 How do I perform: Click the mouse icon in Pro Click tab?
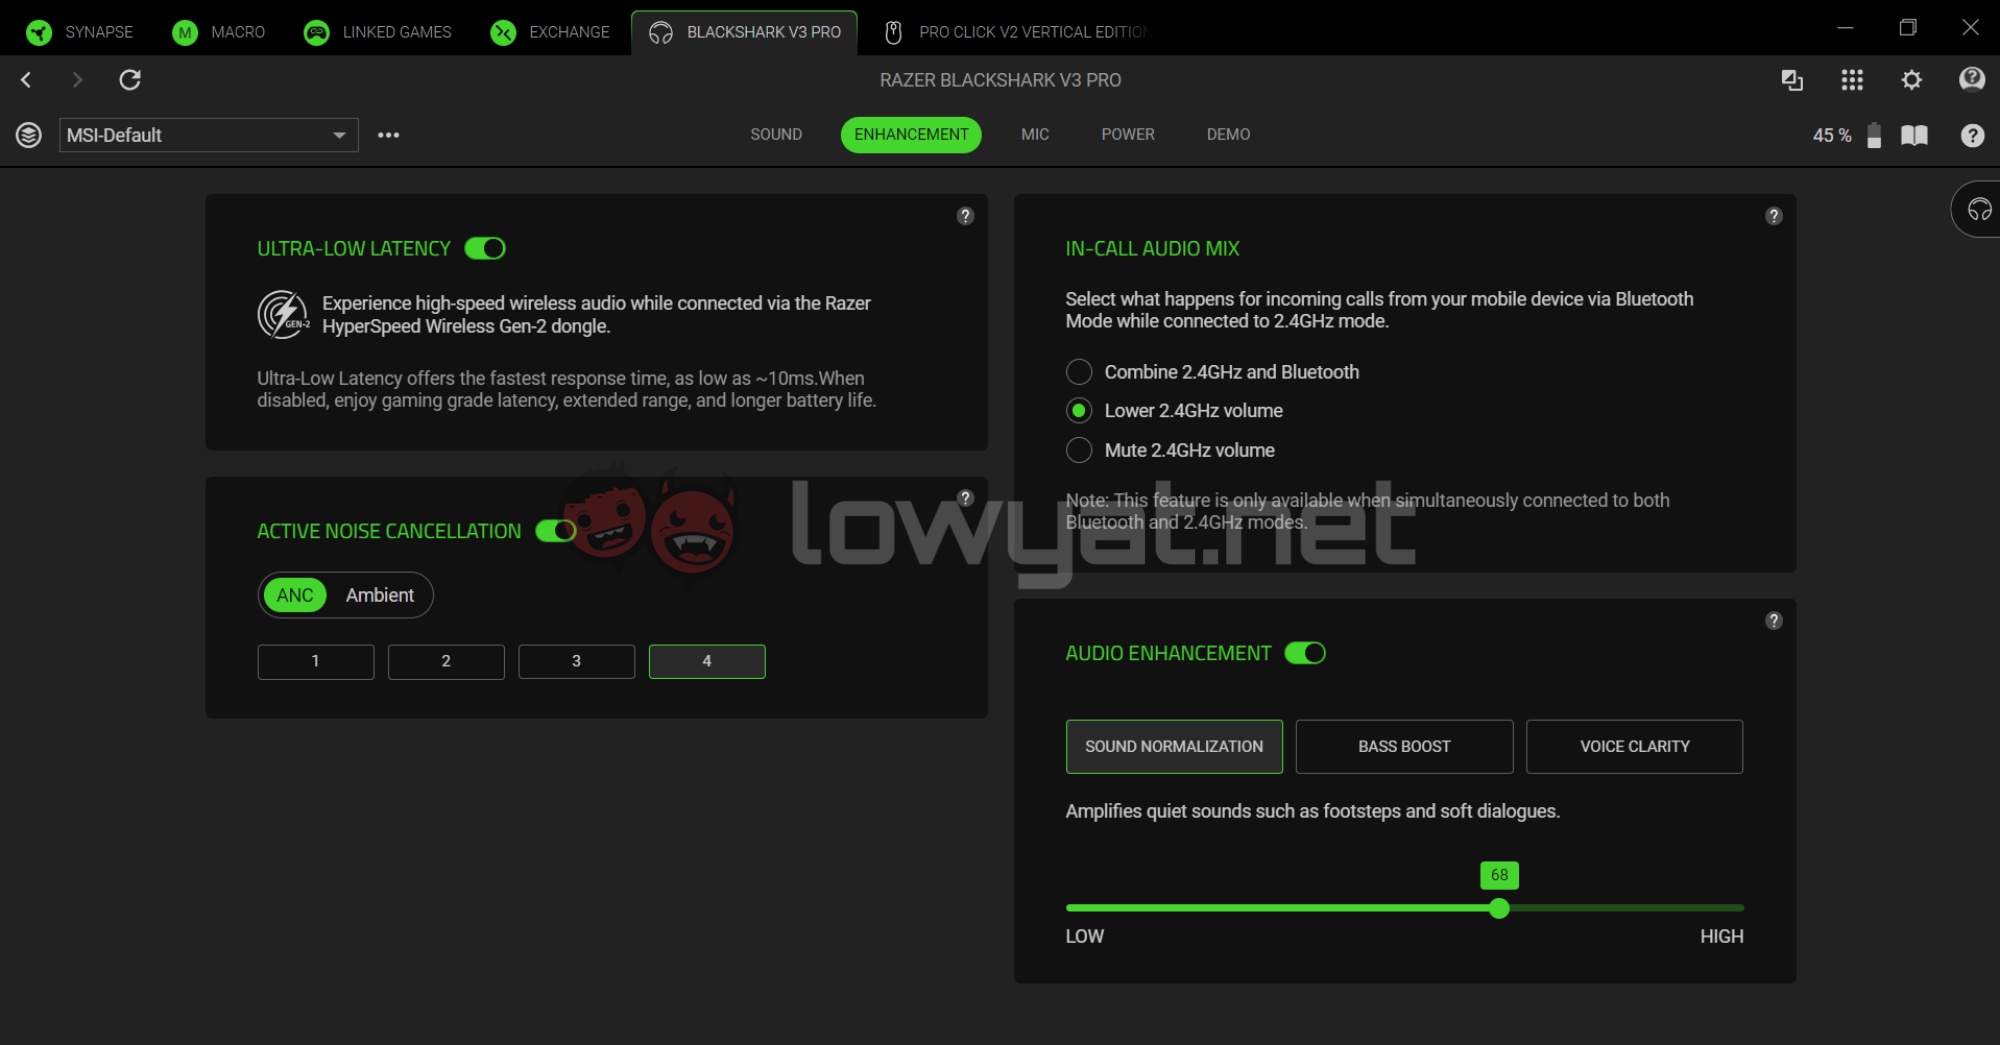(894, 33)
